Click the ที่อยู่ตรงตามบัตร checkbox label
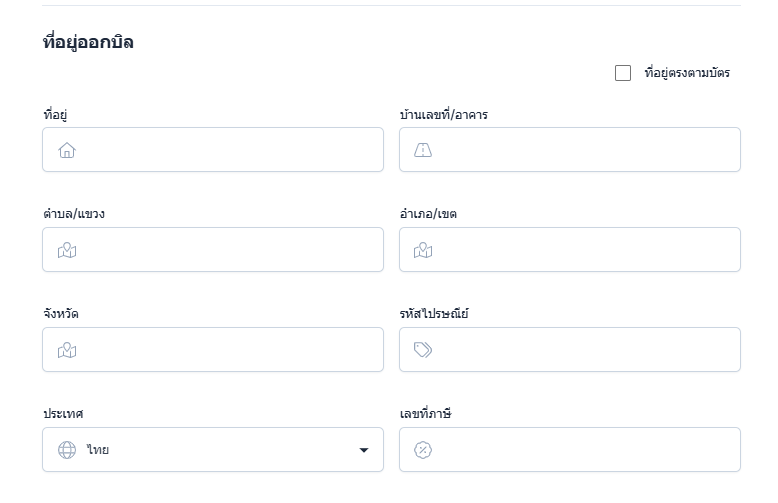Viewport: 778px width, 503px height. pos(687,73)
